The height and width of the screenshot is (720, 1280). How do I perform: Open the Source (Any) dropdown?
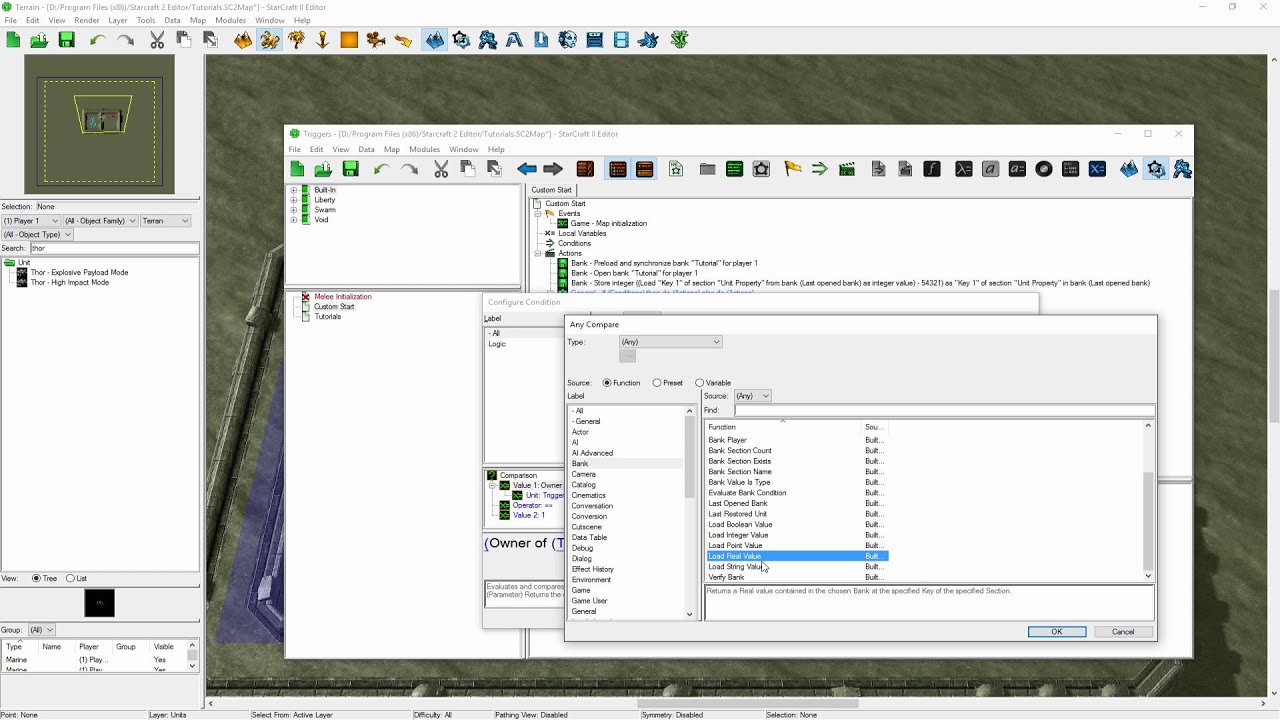click(752, 396)
